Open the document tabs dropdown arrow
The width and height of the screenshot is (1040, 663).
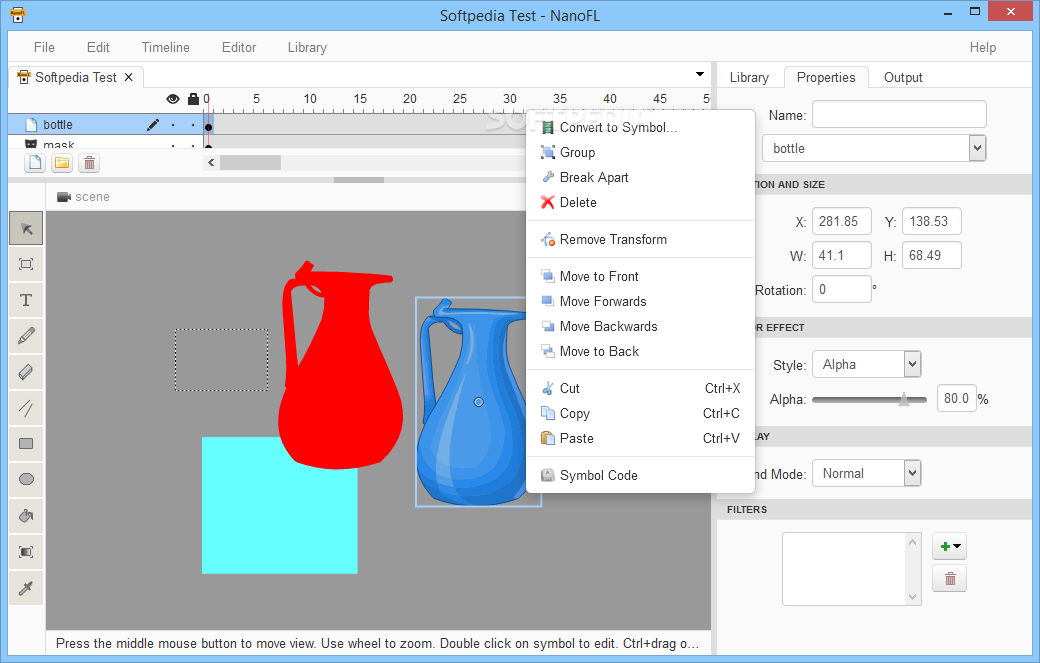700,74
